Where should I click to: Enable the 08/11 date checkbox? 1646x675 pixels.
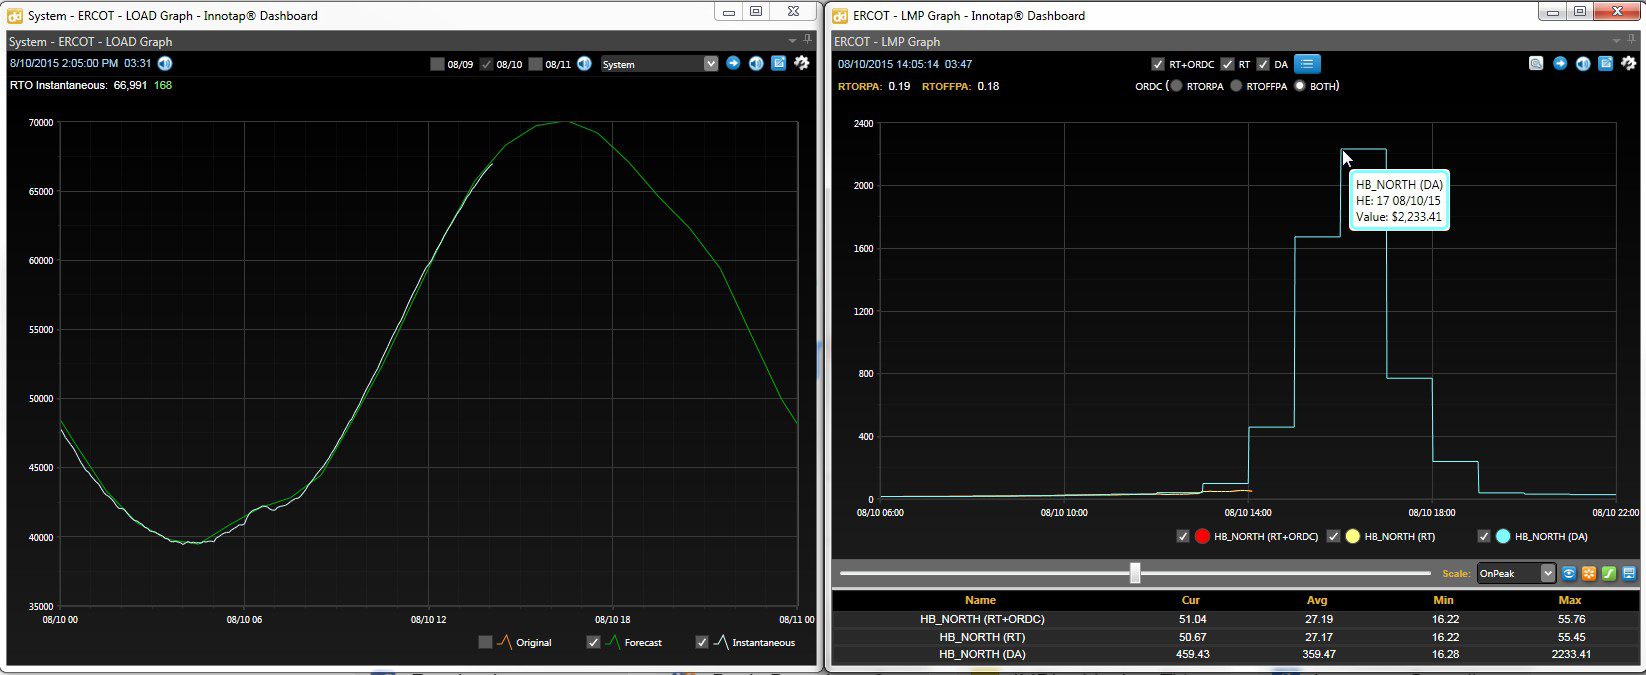click(535, 64)
